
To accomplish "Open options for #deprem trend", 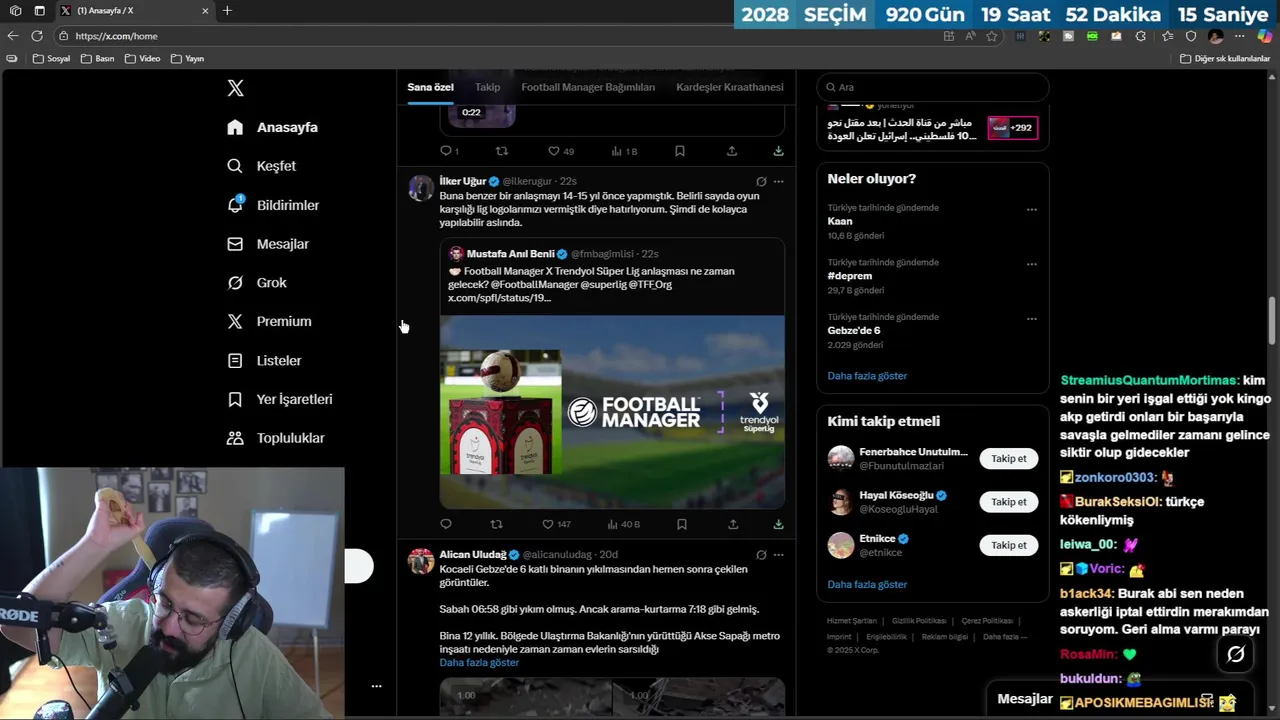I will [1031, 265].
